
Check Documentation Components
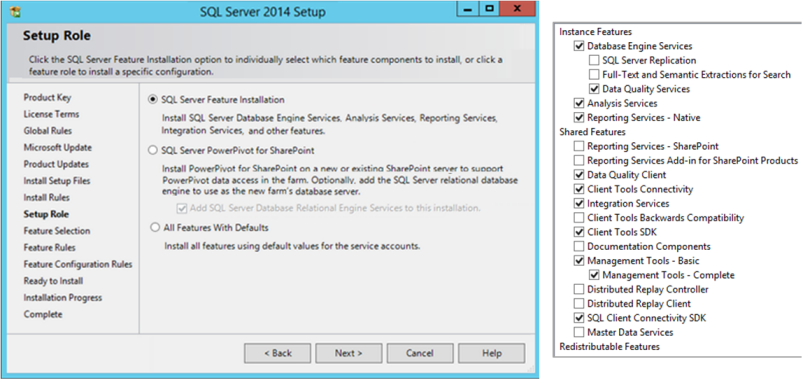coord(579,247)
